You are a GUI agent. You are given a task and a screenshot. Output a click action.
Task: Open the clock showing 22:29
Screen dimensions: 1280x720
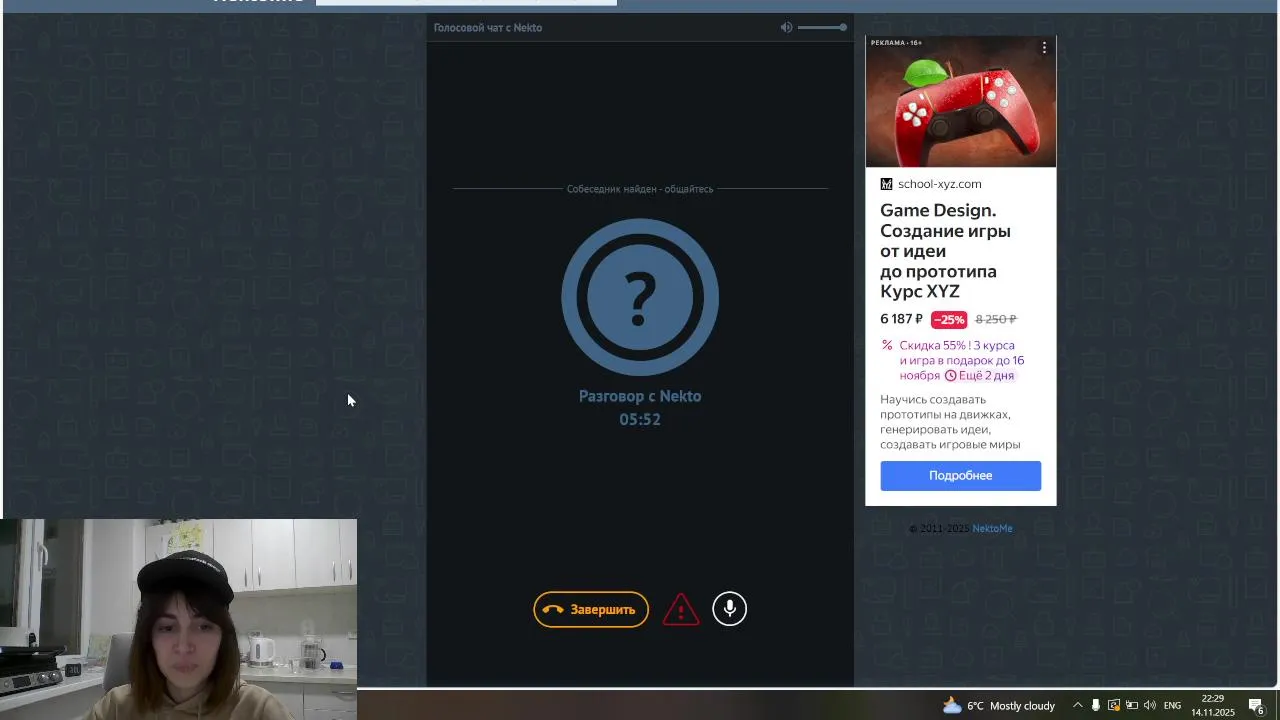1212,705
